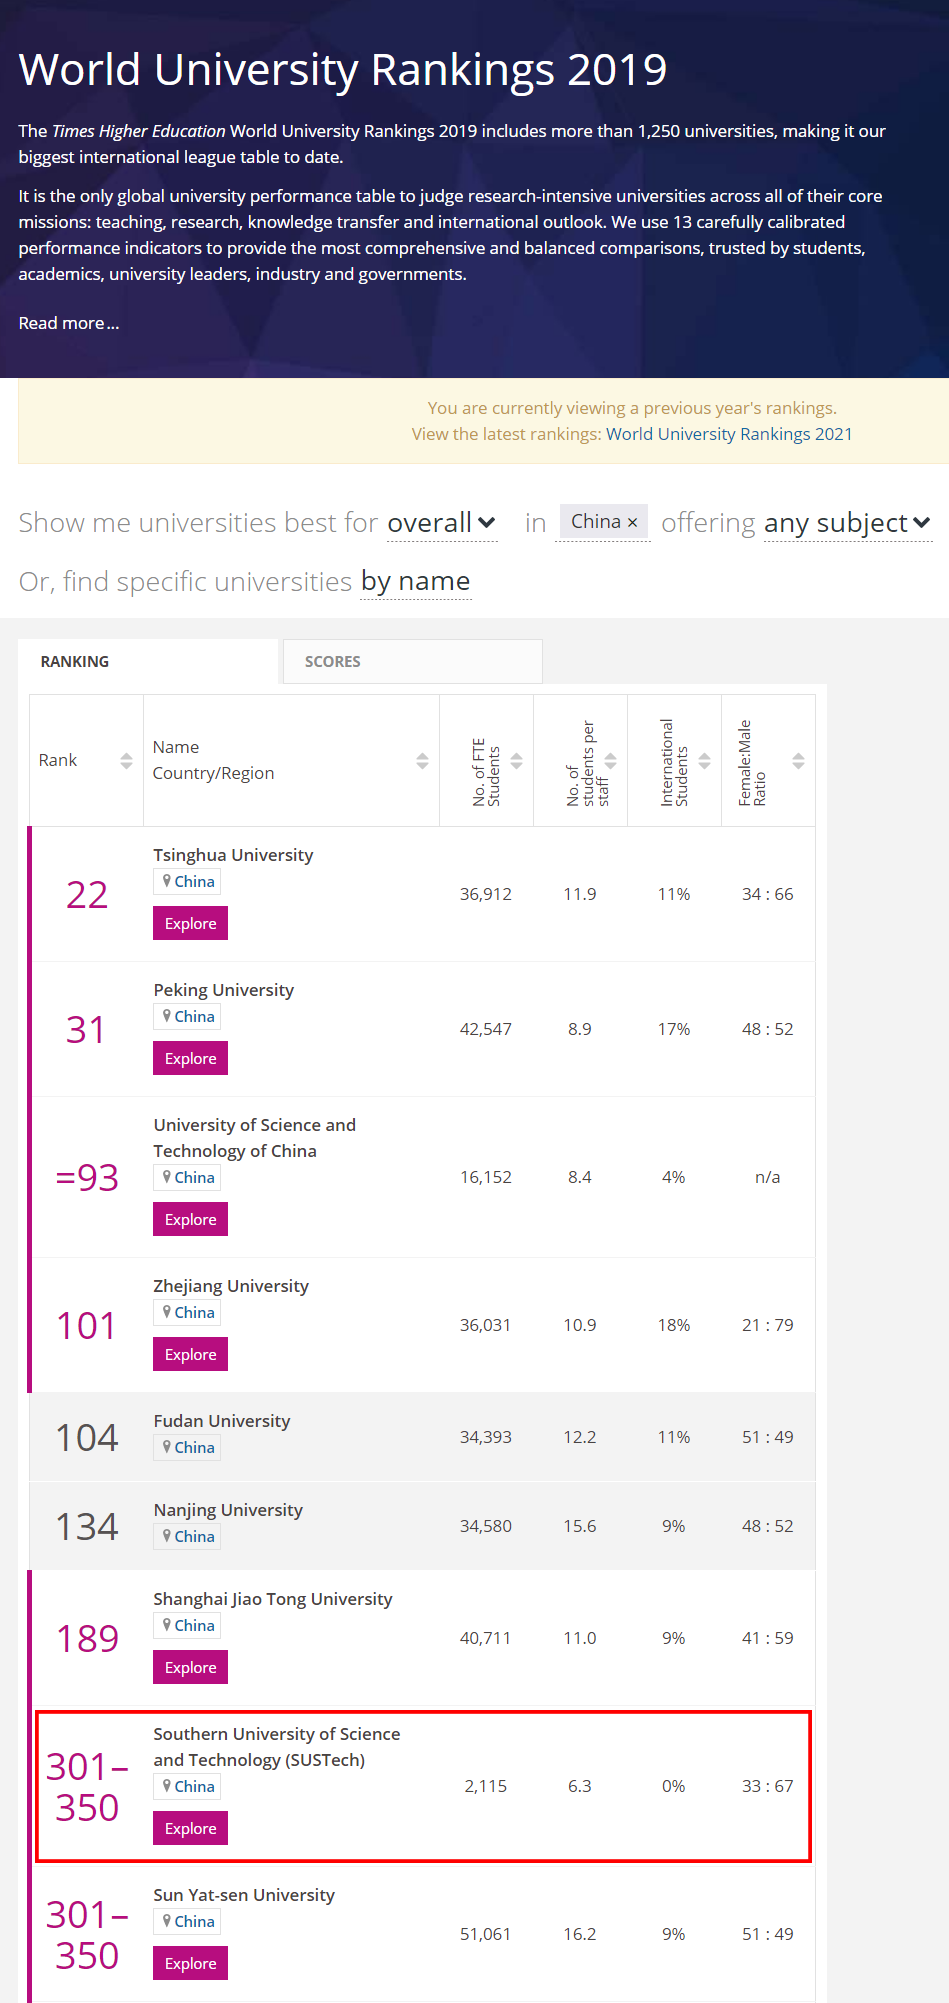This screenshot has height=2003, width=949.
Task: Sort by students per staff arrows
Action: [x=610, y=761]
